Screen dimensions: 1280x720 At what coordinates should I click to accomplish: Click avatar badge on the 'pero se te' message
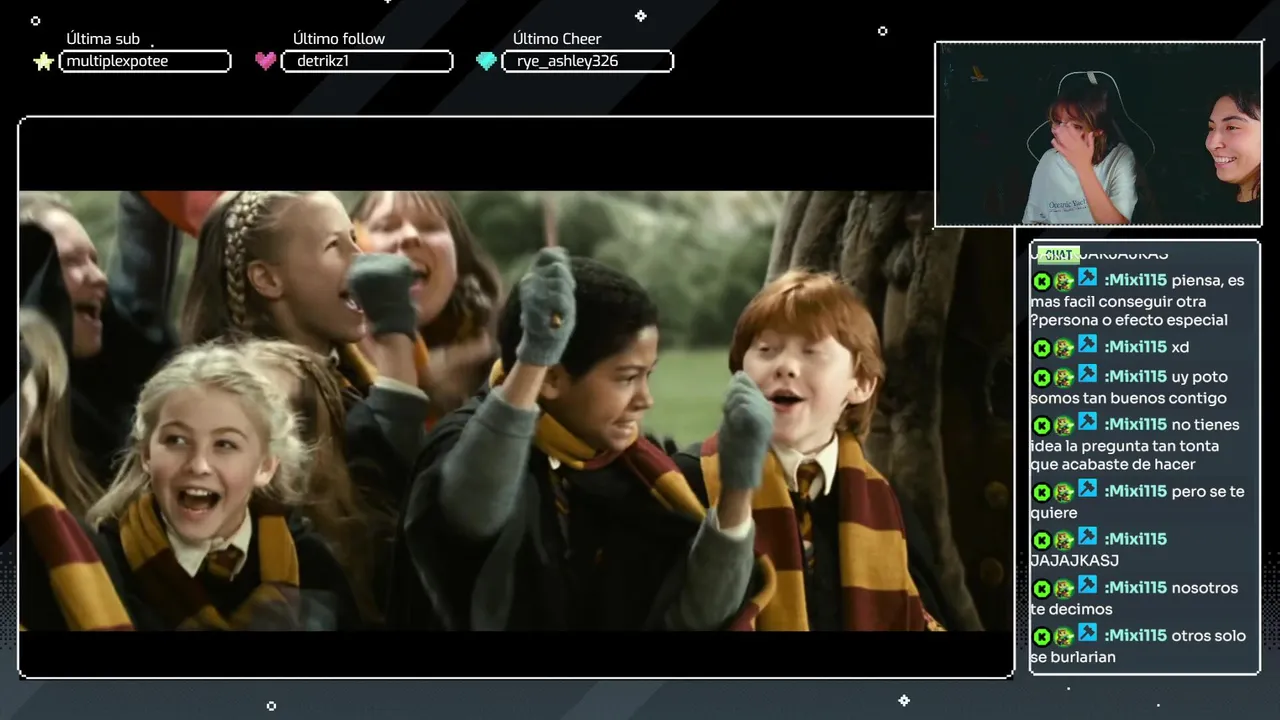1064,493
